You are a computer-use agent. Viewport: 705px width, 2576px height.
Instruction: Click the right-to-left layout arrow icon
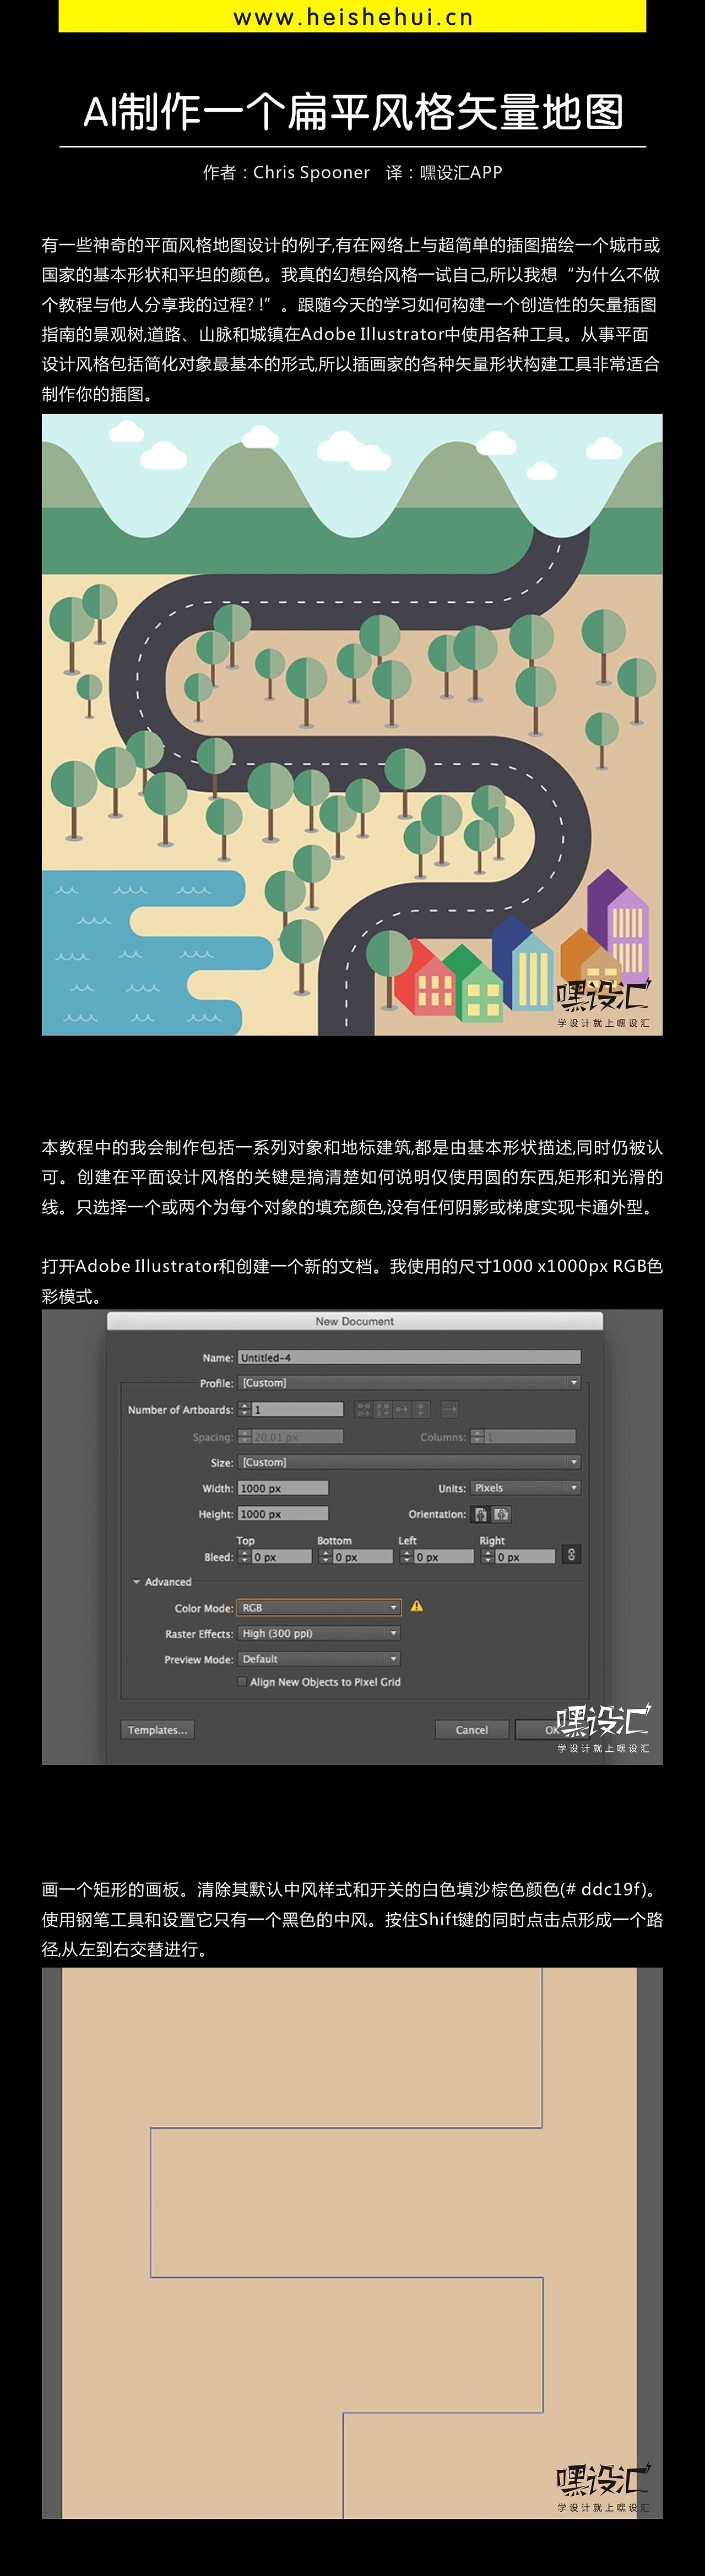point(450,1409)
